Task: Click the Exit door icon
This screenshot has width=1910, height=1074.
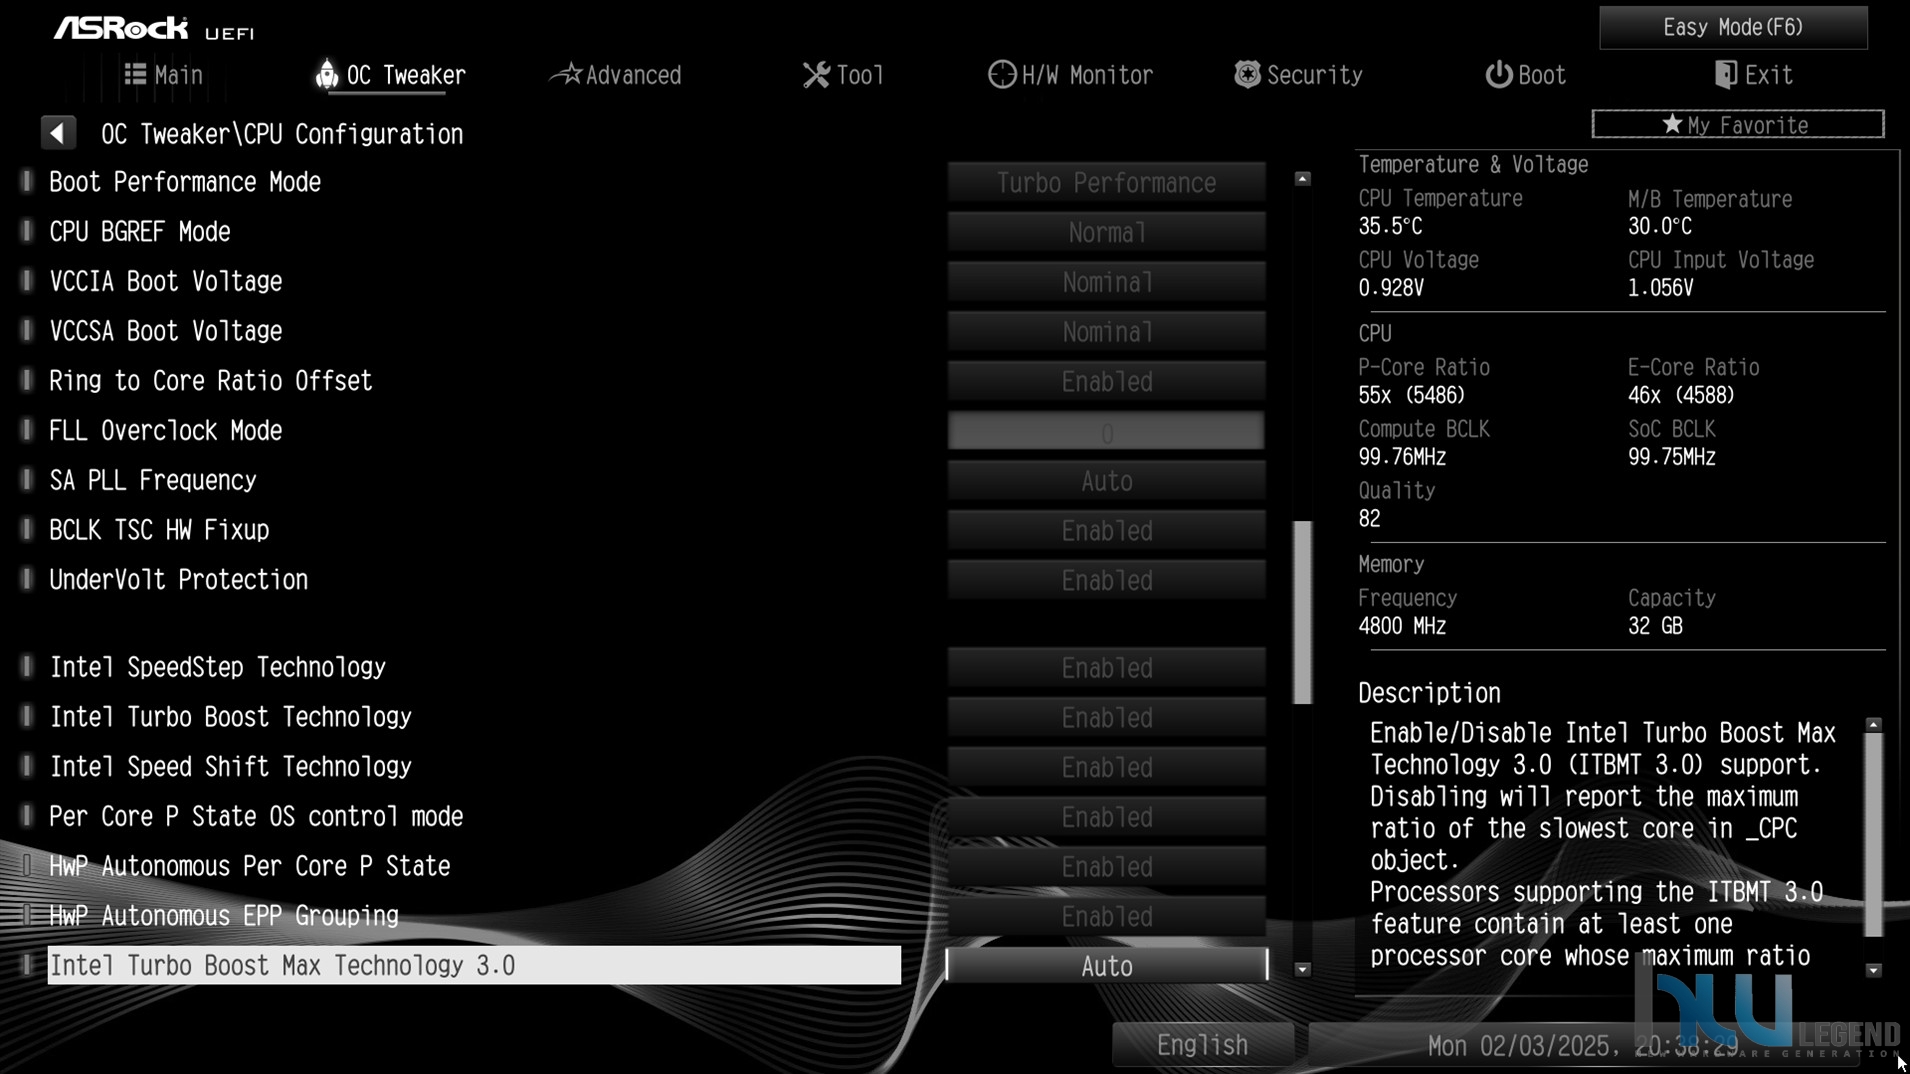Action: (x=1725, y=74)
